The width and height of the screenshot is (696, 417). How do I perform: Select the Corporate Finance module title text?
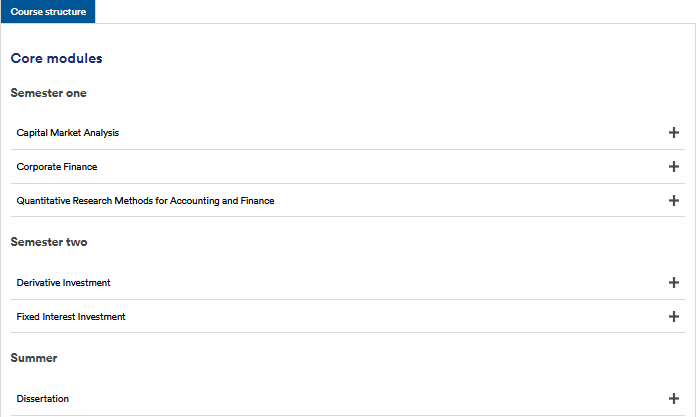pos(57,167)
